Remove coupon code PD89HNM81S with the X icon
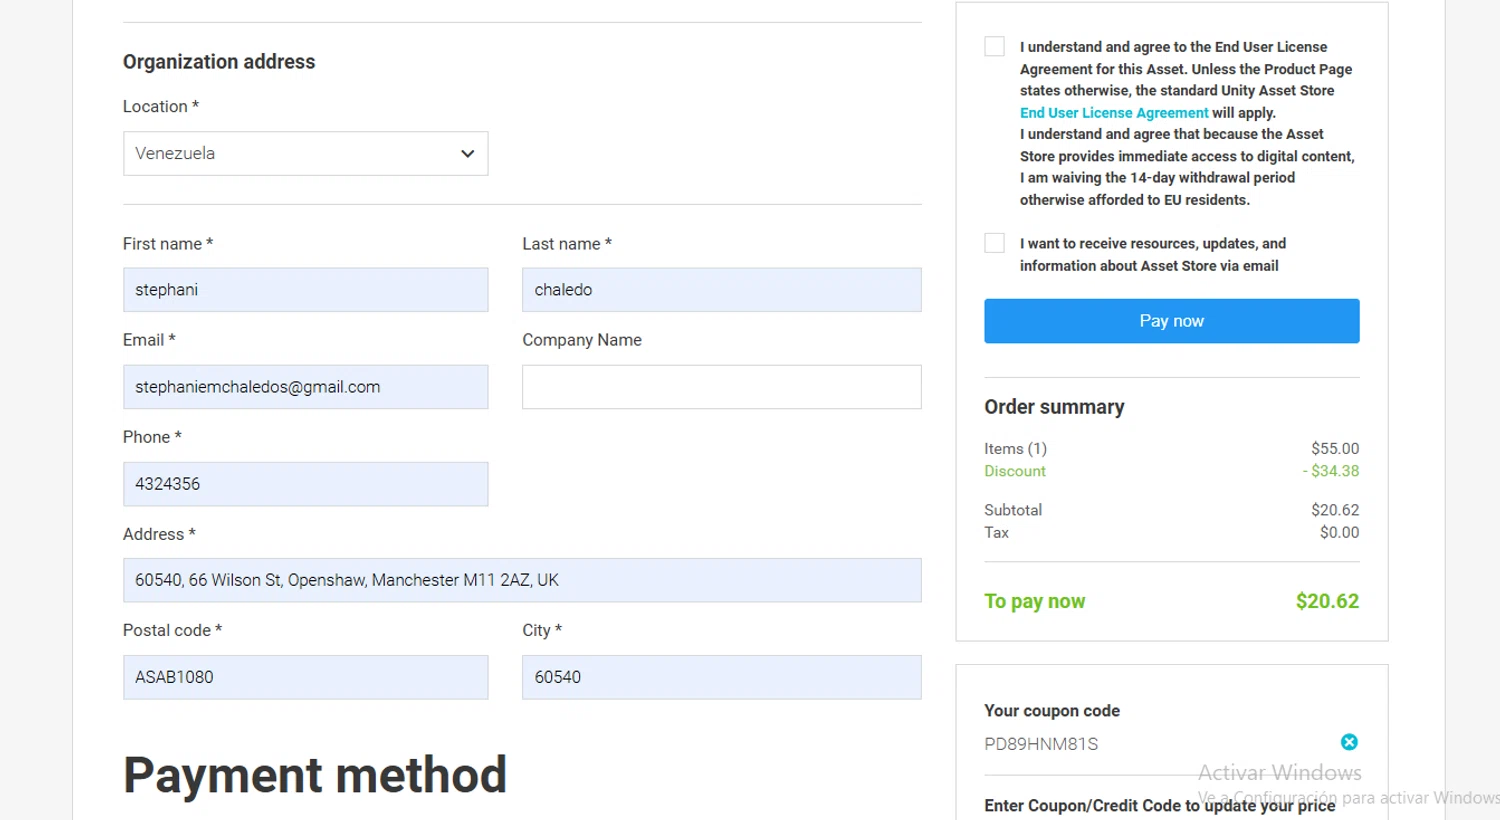 (x=1349, y=742)
